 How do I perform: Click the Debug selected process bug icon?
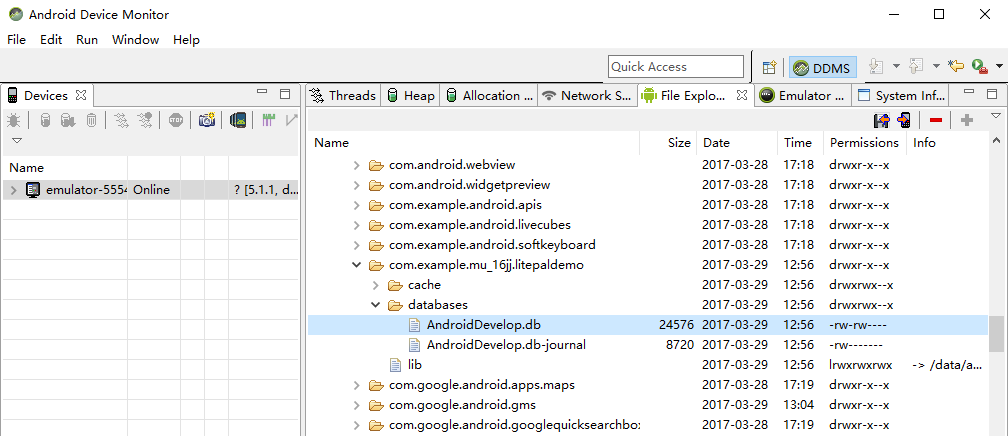[x=14, y=120]
